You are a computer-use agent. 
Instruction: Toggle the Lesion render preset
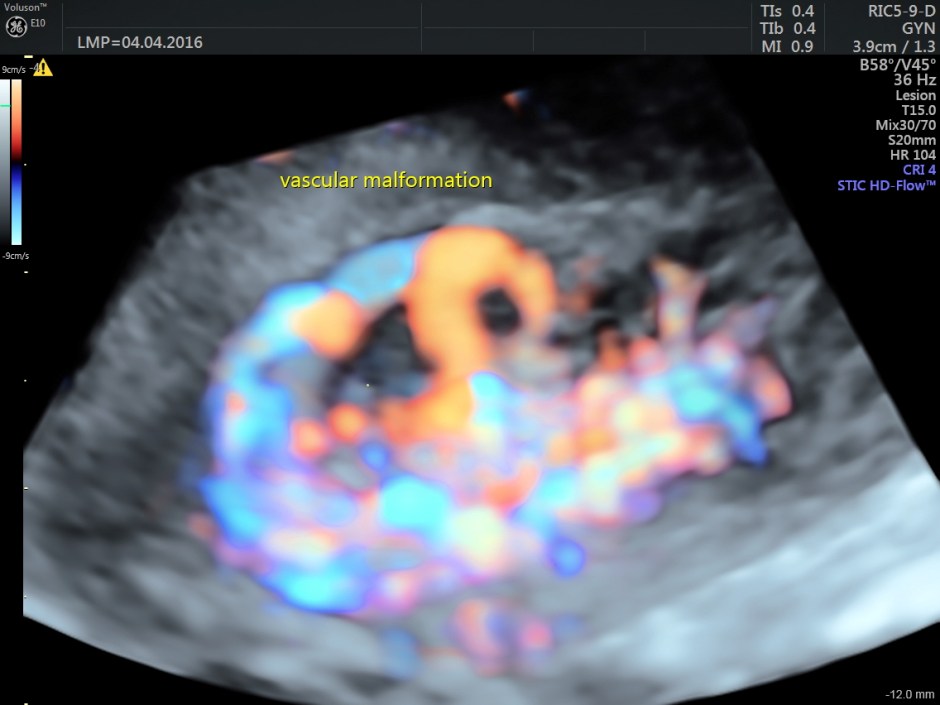click(x=917, y=95)
